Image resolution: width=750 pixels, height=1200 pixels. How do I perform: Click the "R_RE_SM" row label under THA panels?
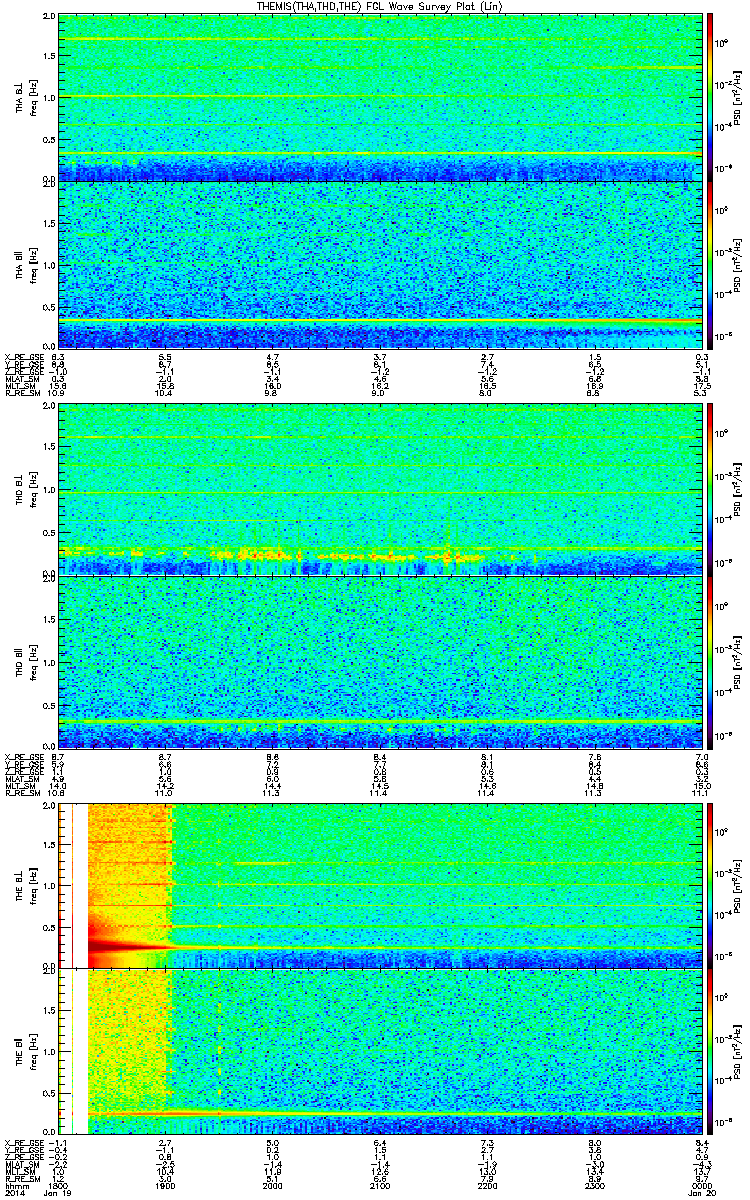tap(22, 394)
